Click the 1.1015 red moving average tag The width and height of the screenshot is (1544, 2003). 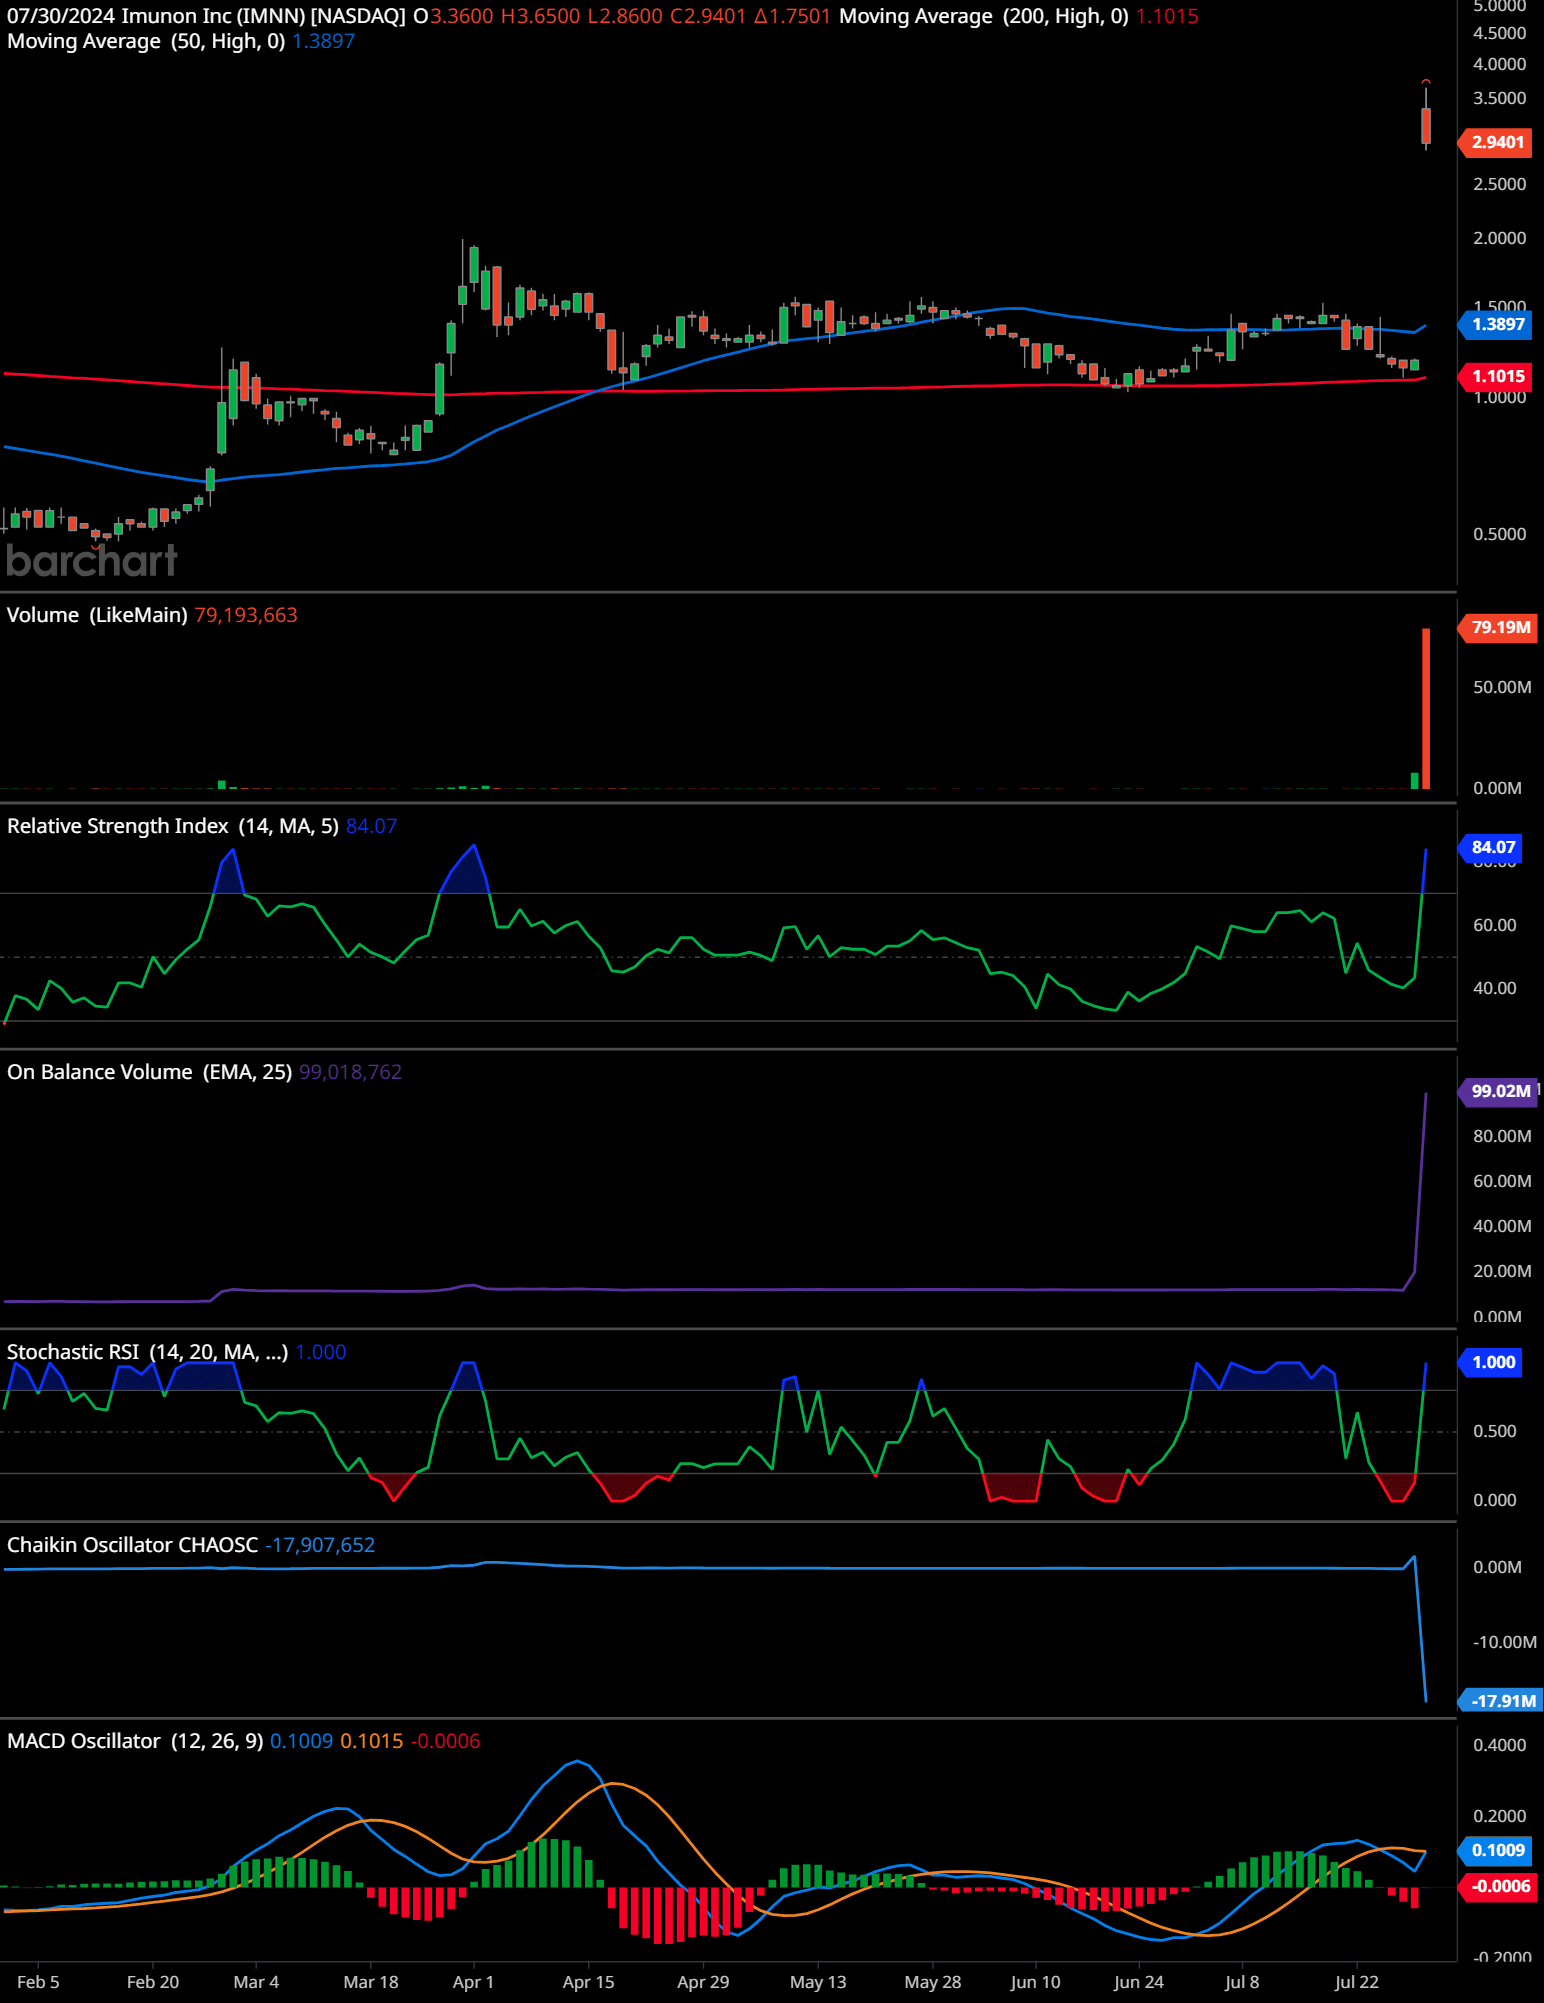click(1496, 376)
